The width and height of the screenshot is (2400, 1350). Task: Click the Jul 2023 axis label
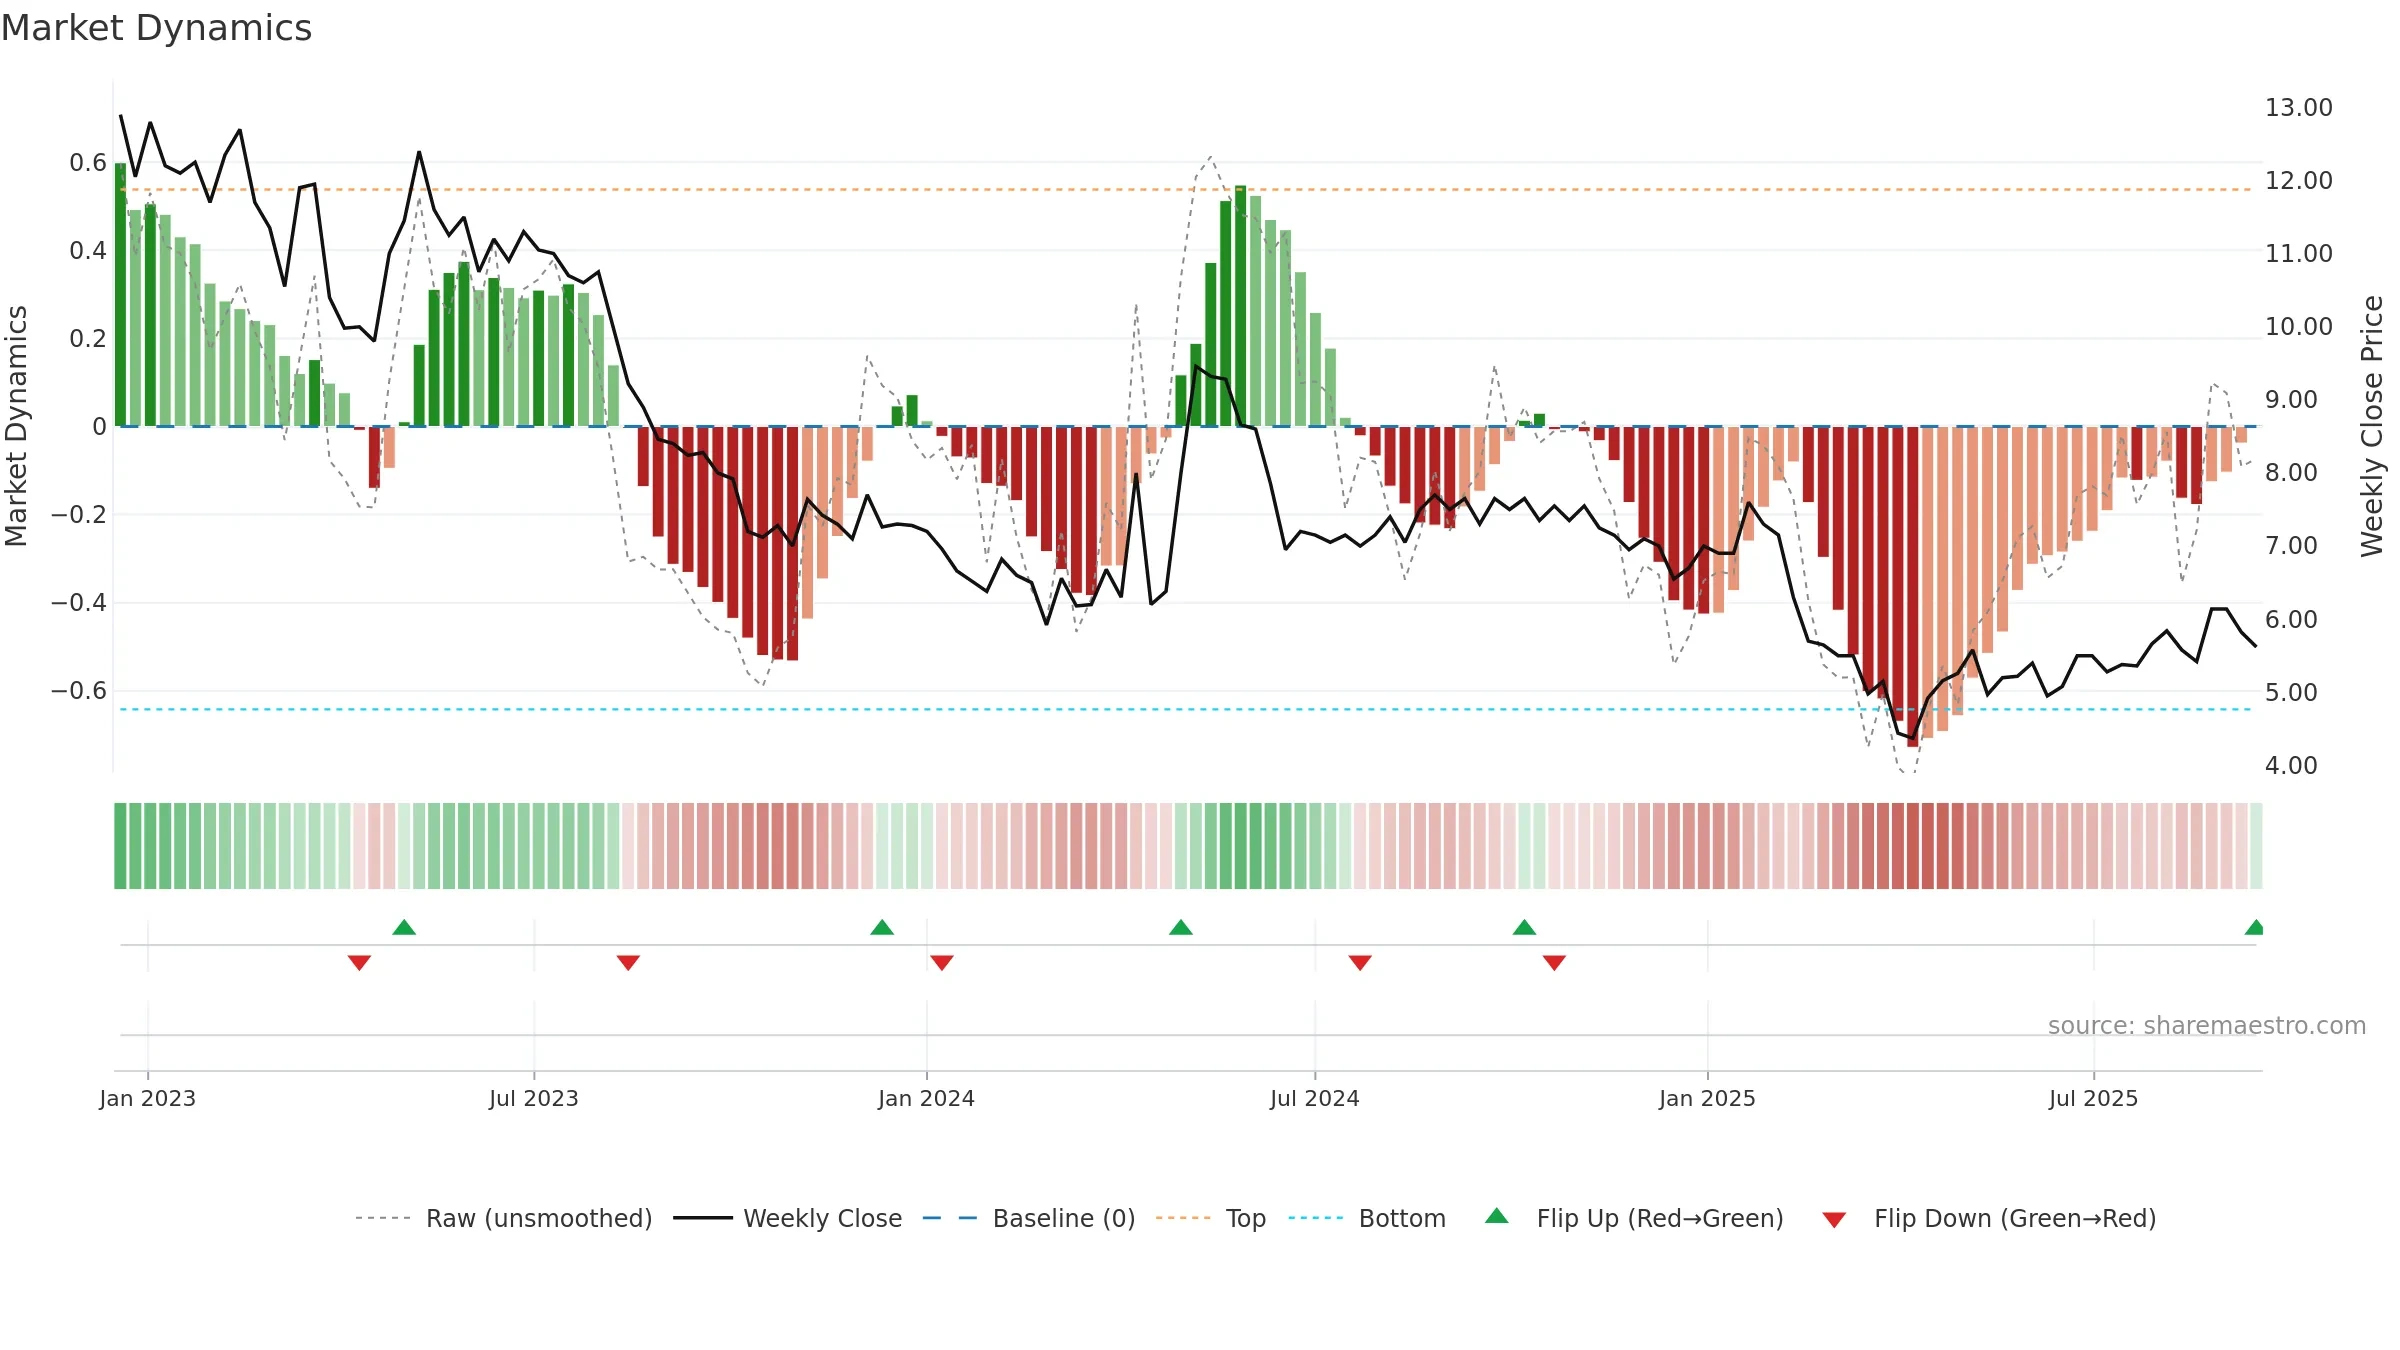point(534,1098)
